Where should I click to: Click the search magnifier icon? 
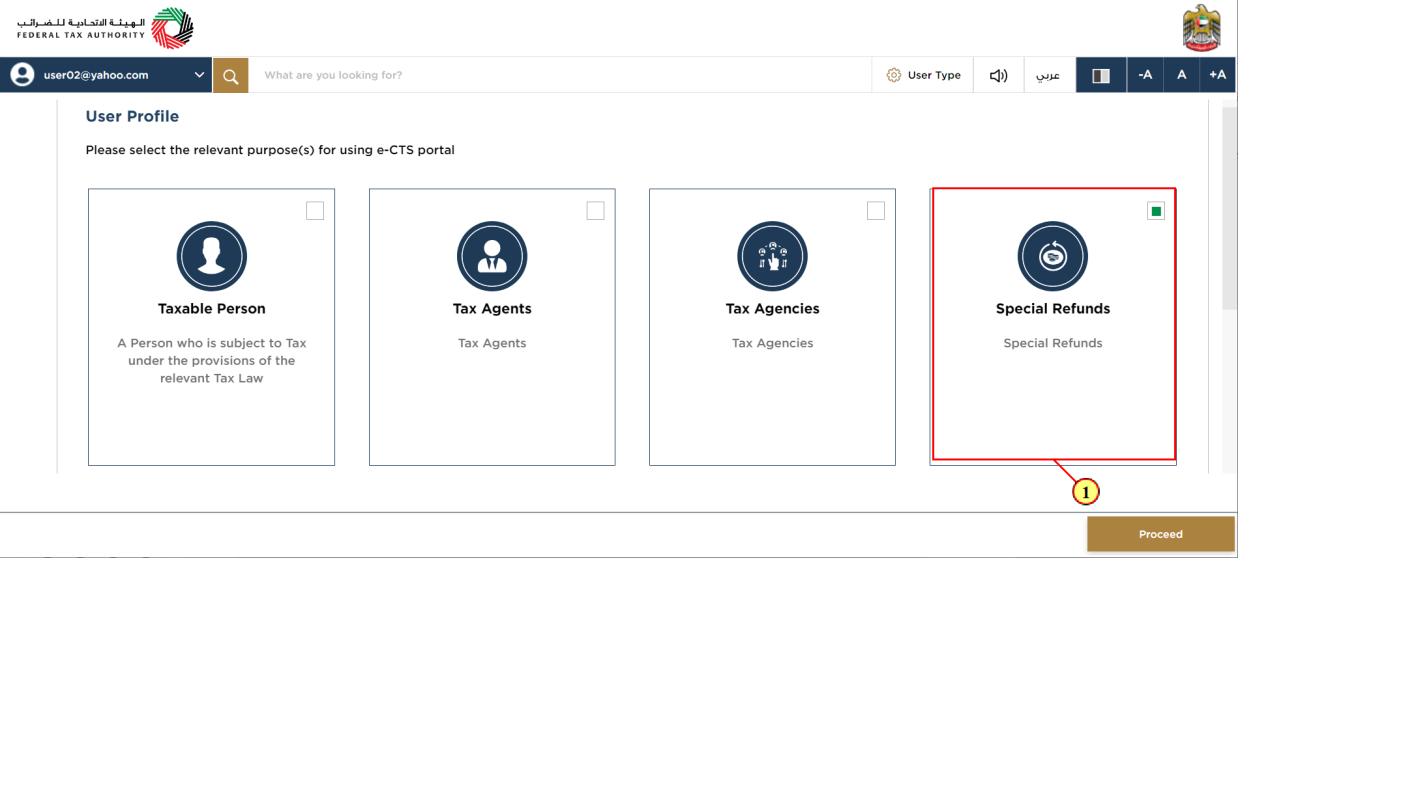coord(230,75)
